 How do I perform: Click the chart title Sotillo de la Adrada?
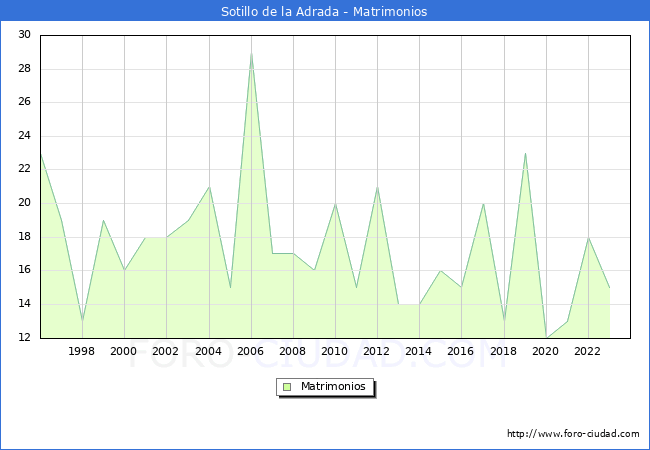324,12
